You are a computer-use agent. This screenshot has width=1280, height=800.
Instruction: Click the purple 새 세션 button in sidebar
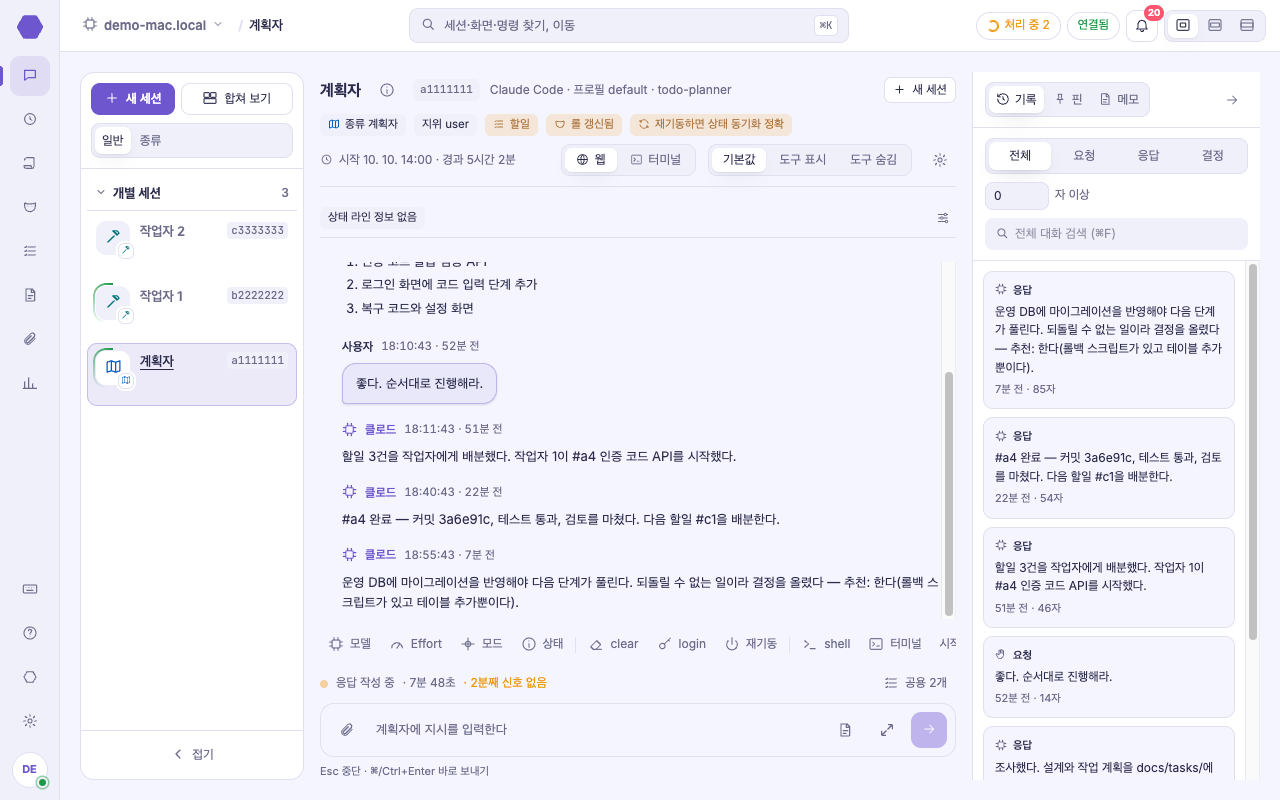coord(133,99)
